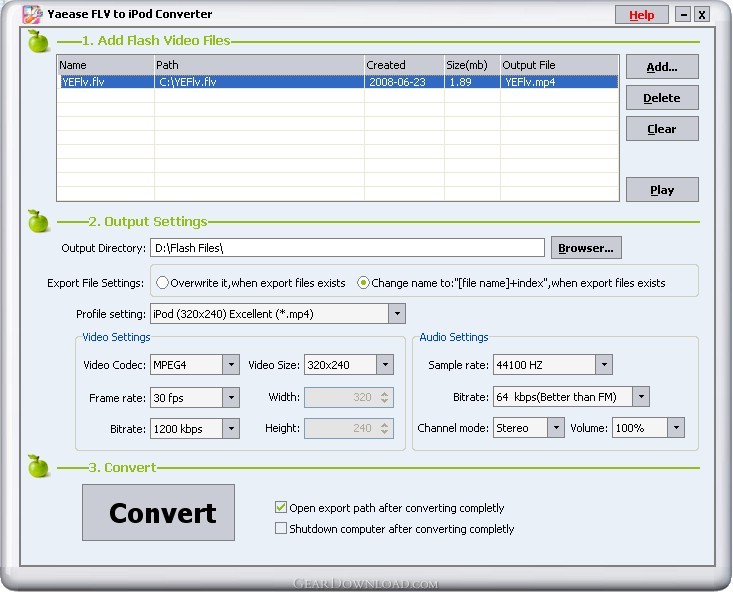The width and height of the screenshot is (733, 592).
Task: Open the audio Bitrate 64 kbps dropdown
Action: pos(641,397)
